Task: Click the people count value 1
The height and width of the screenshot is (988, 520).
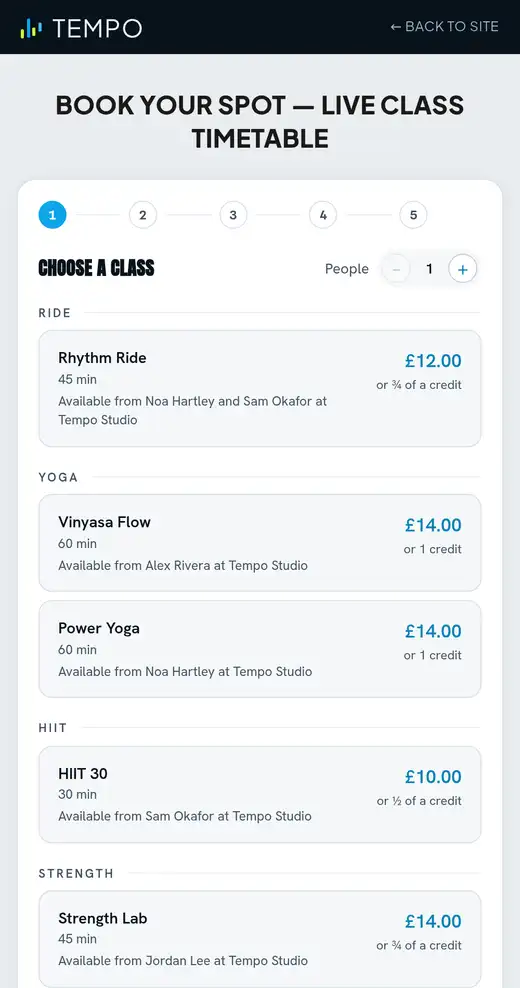Action: point(429,269)
